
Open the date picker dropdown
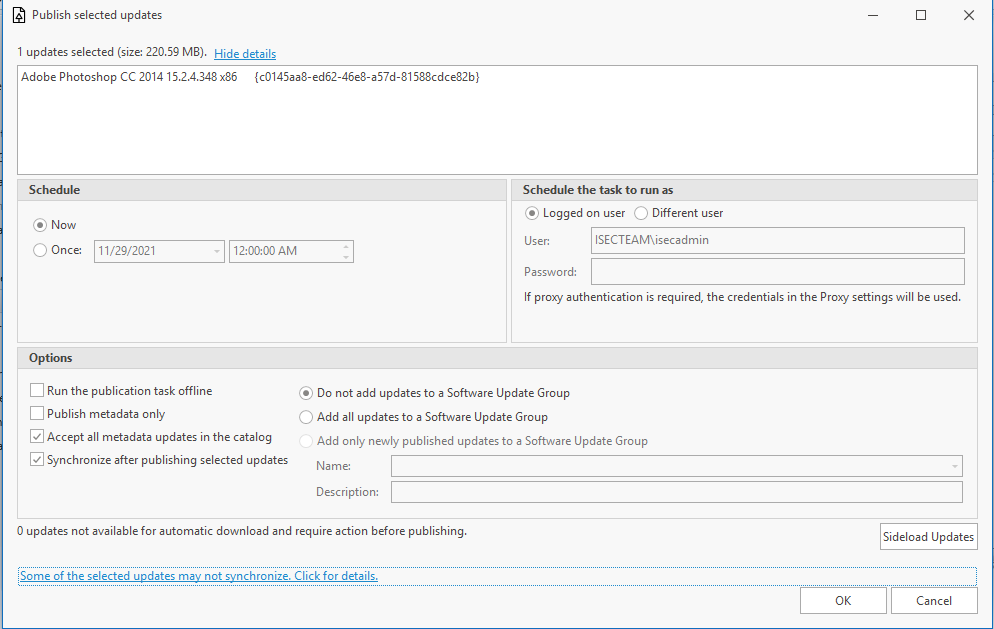click(x=216, y=251)
